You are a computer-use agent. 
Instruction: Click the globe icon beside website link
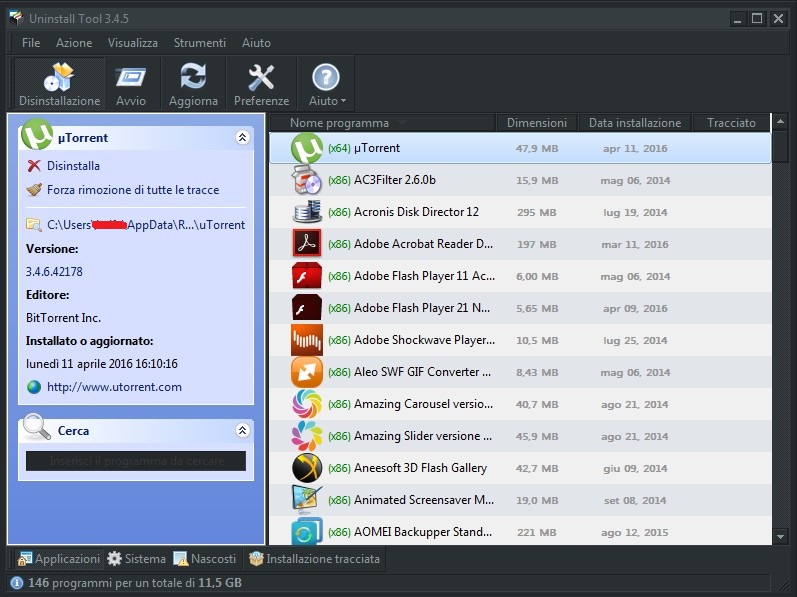(34, 387)
